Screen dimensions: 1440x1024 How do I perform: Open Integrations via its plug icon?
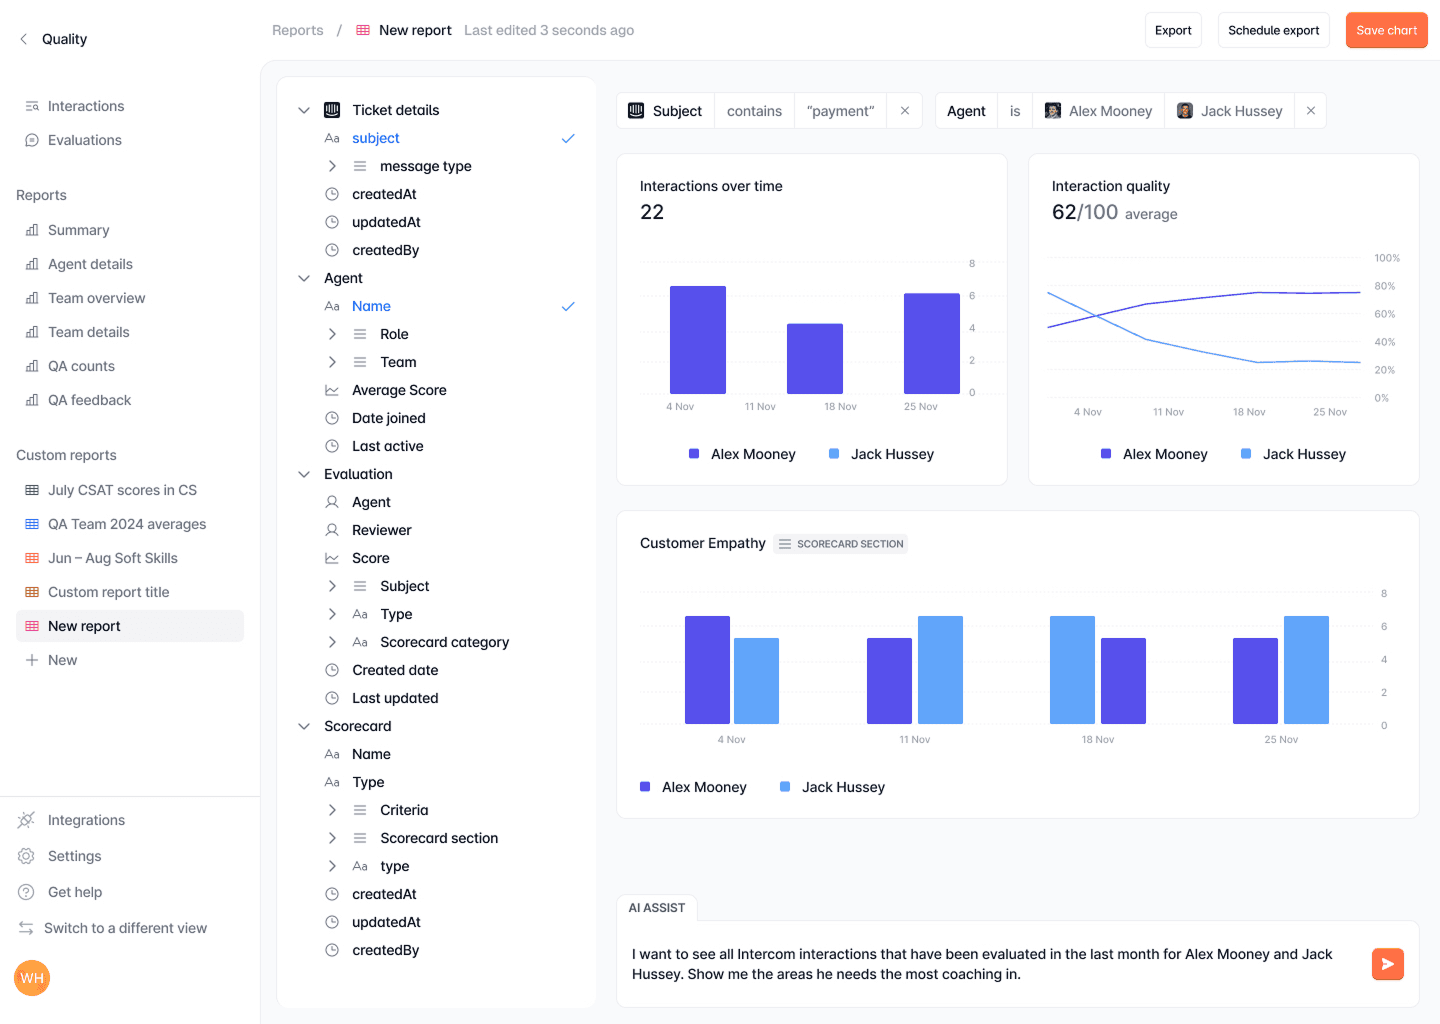tap(26, 820)
